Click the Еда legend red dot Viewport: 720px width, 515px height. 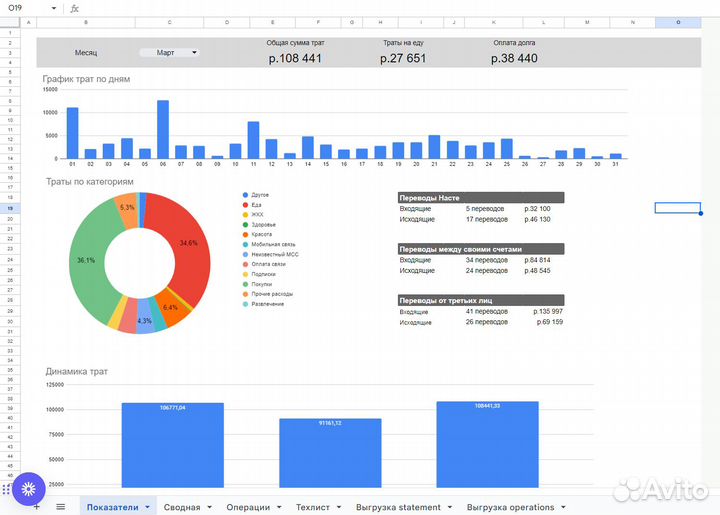click(x=245, y=205)
